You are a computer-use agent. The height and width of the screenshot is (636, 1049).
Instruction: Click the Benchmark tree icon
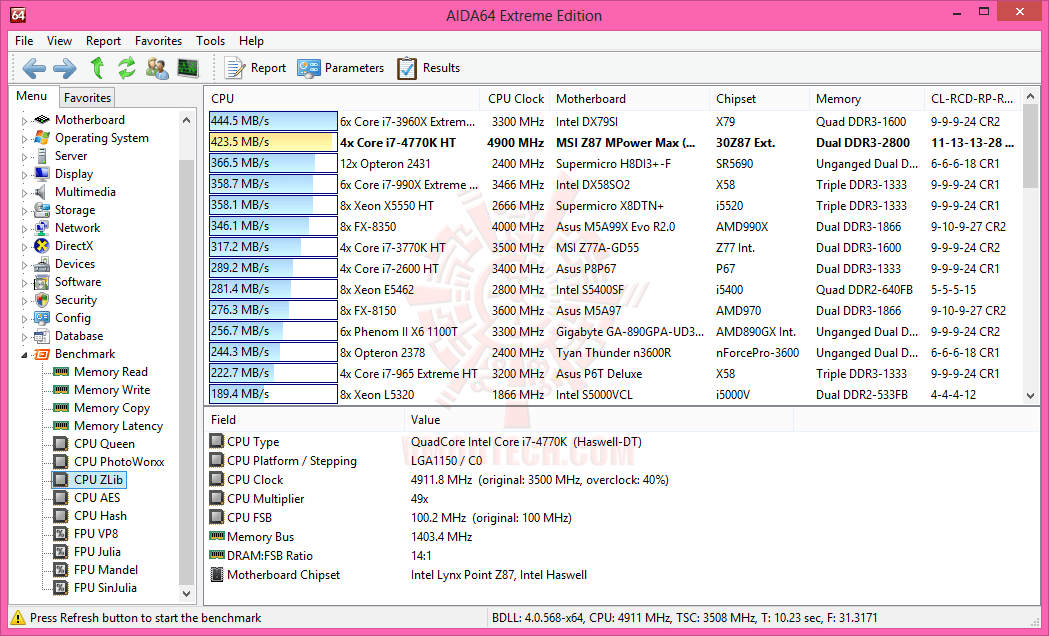41,354
